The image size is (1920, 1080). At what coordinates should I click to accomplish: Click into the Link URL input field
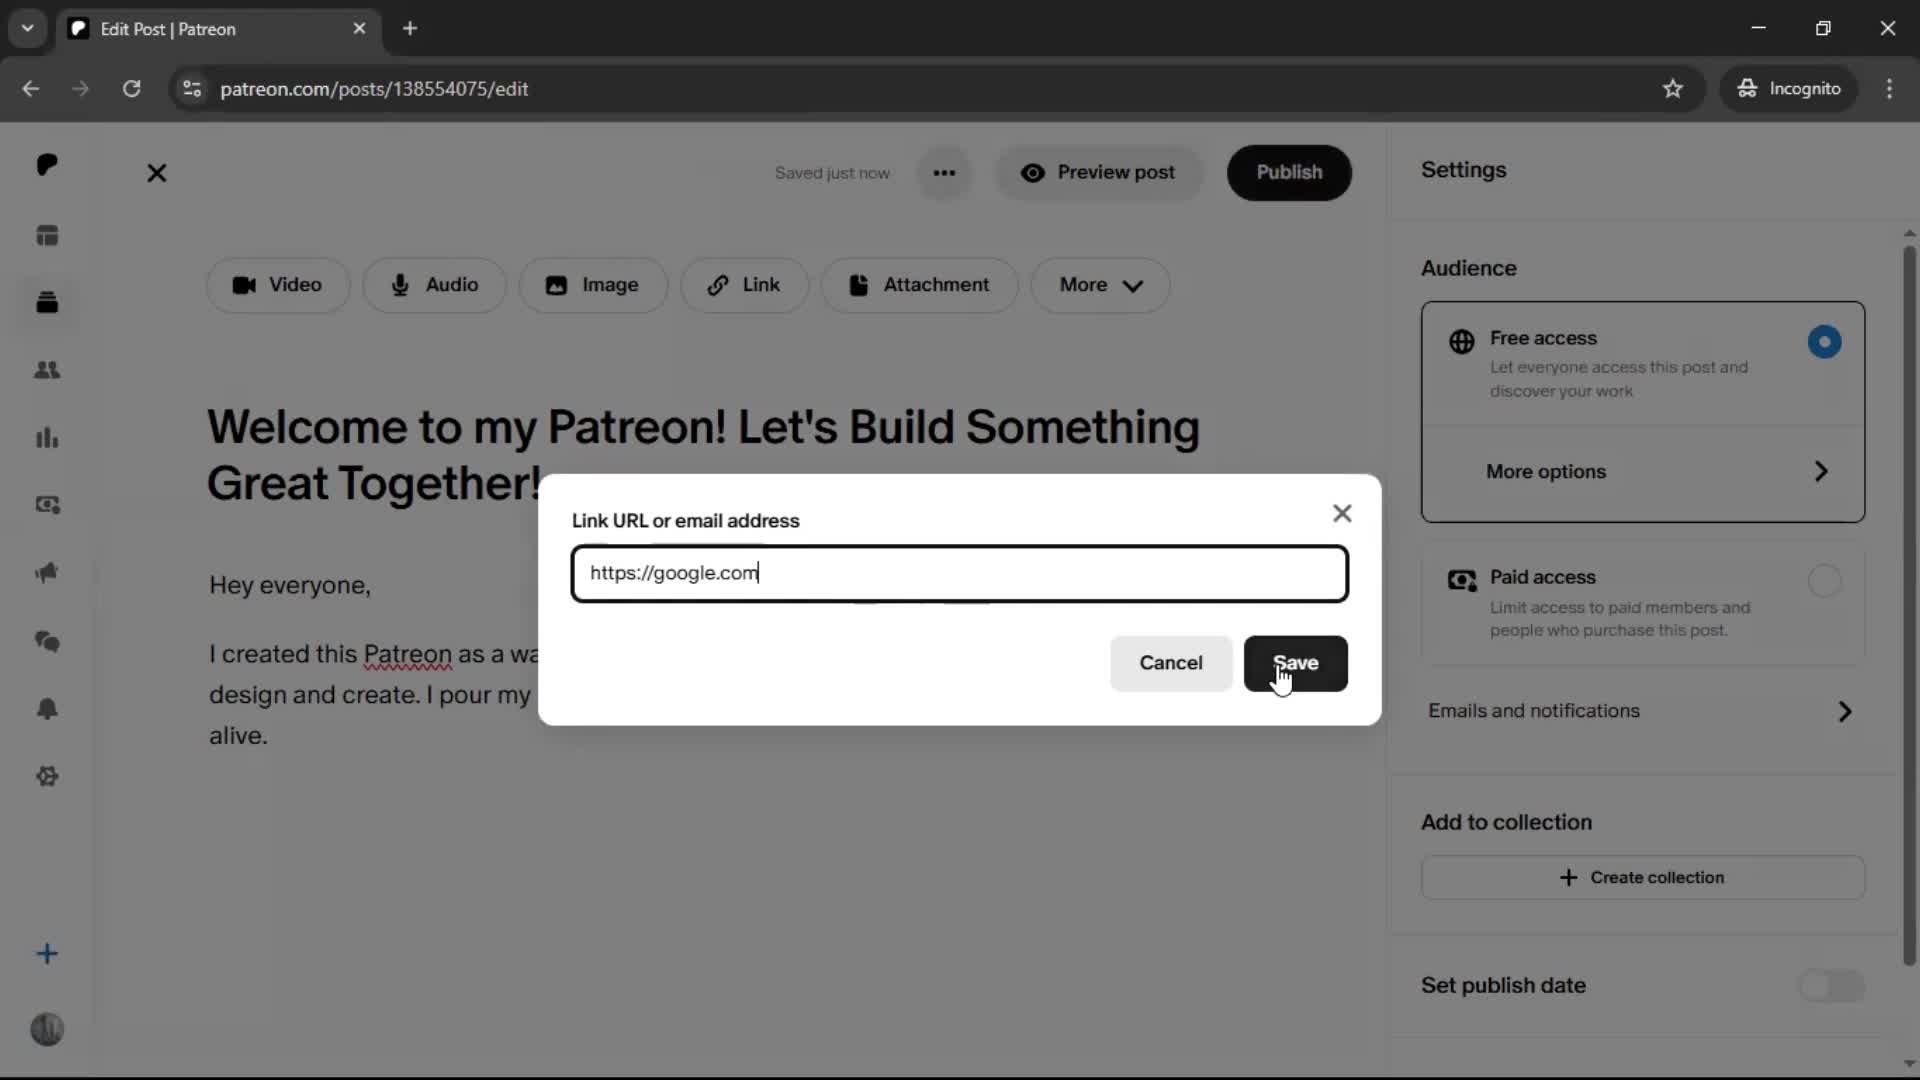point(960,574)
